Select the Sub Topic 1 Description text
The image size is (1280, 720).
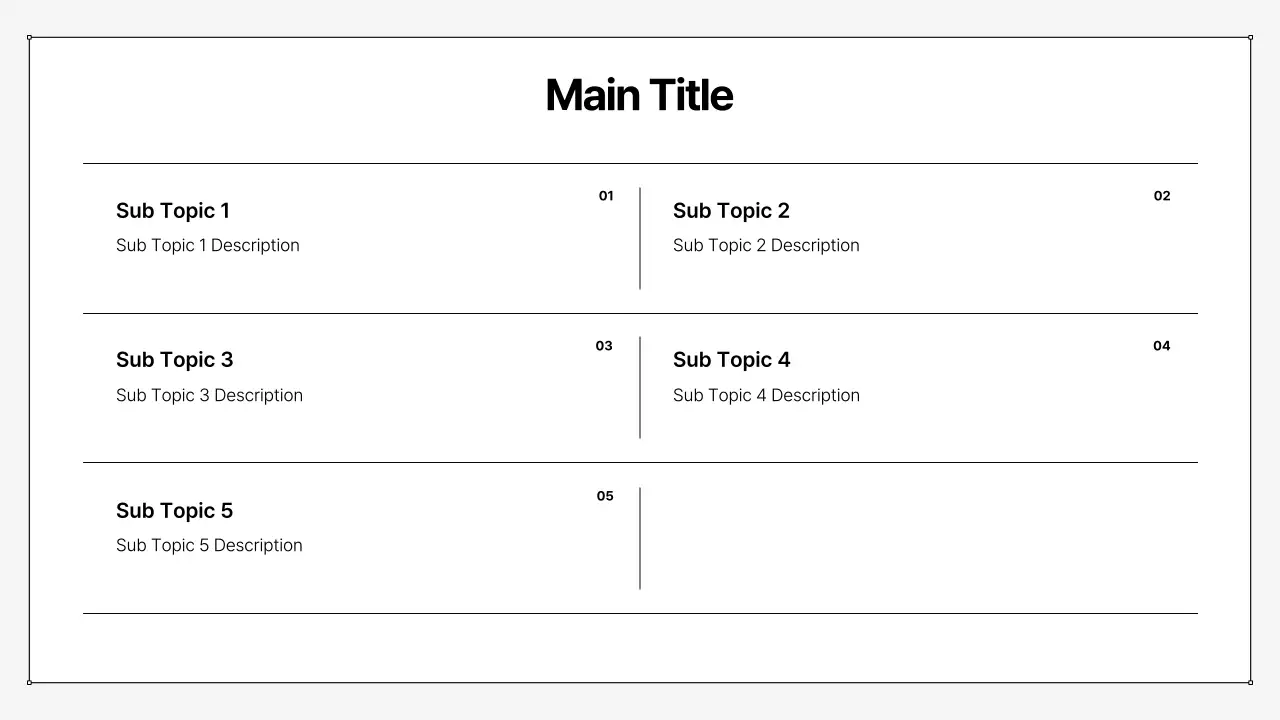[208, 246]
